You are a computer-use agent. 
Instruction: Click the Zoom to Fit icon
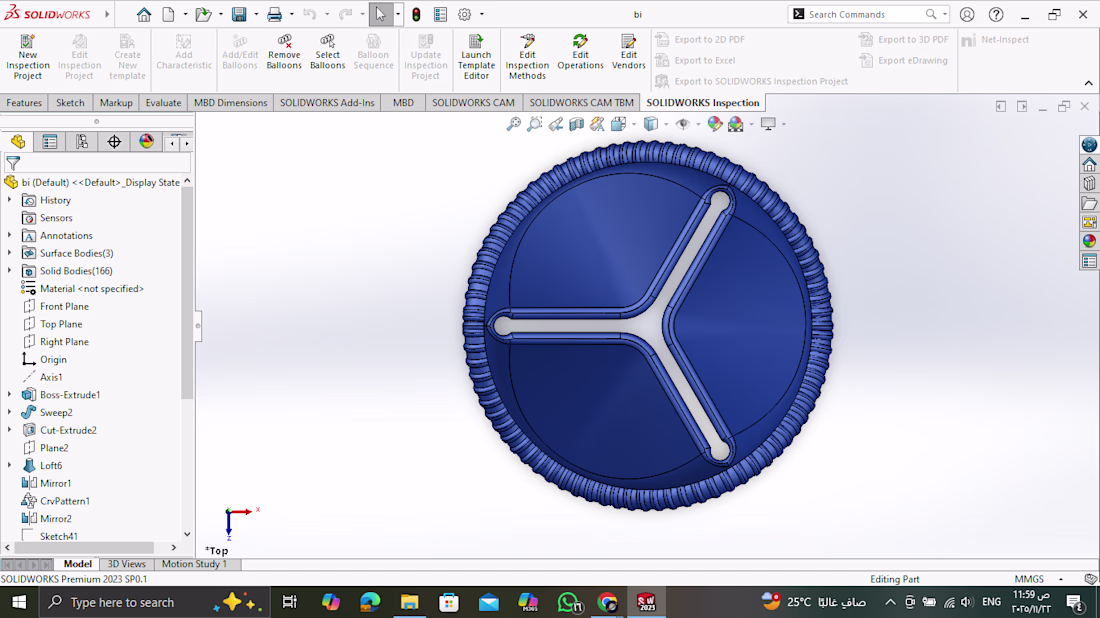click(514, 124)
